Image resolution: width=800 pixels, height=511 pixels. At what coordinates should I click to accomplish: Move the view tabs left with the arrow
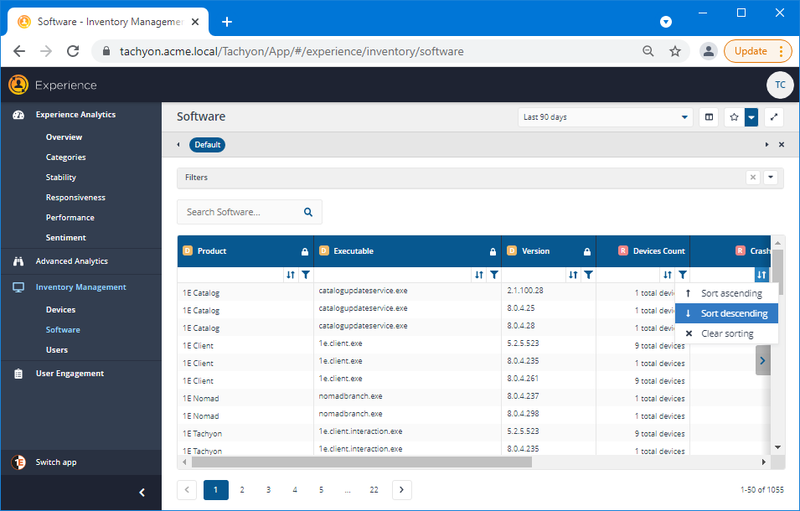(178, 145)
